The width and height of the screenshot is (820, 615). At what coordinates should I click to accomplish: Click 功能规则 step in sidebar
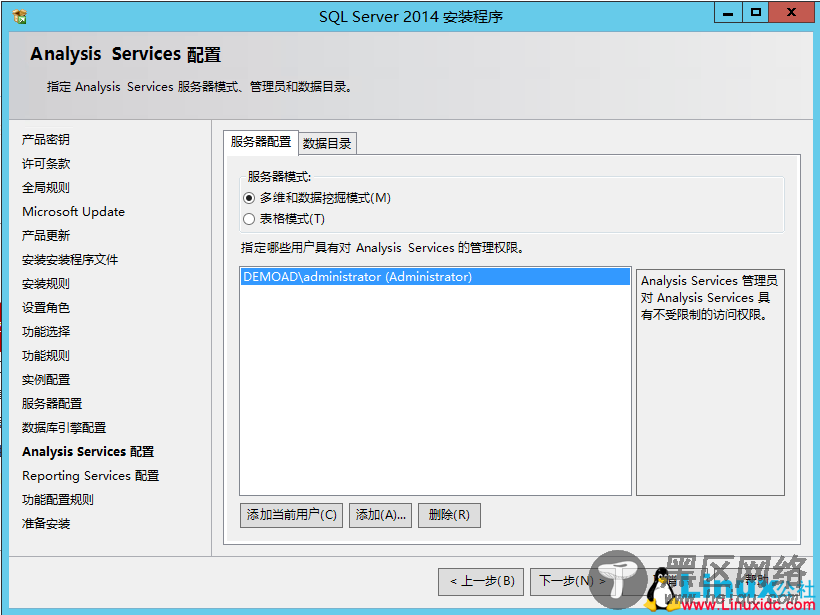click(x=45, y=356)
